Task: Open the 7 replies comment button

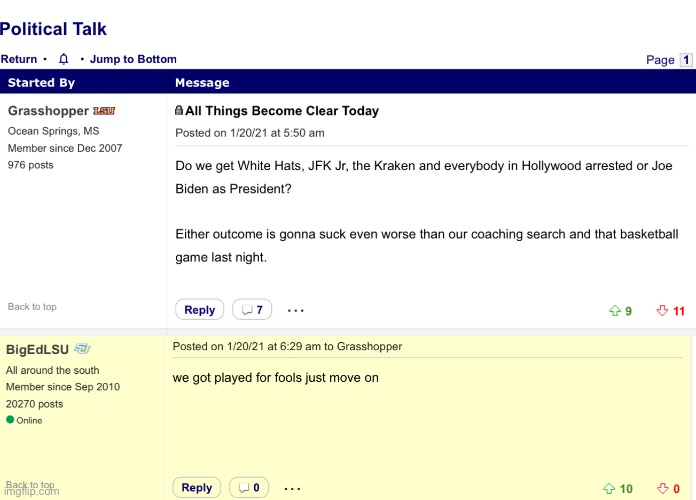Action: tap(253, 310)
